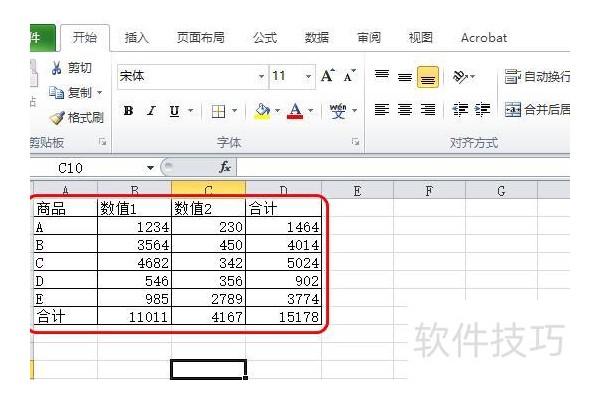
Task: Select cell with header 商品
Action: (65, 208)
